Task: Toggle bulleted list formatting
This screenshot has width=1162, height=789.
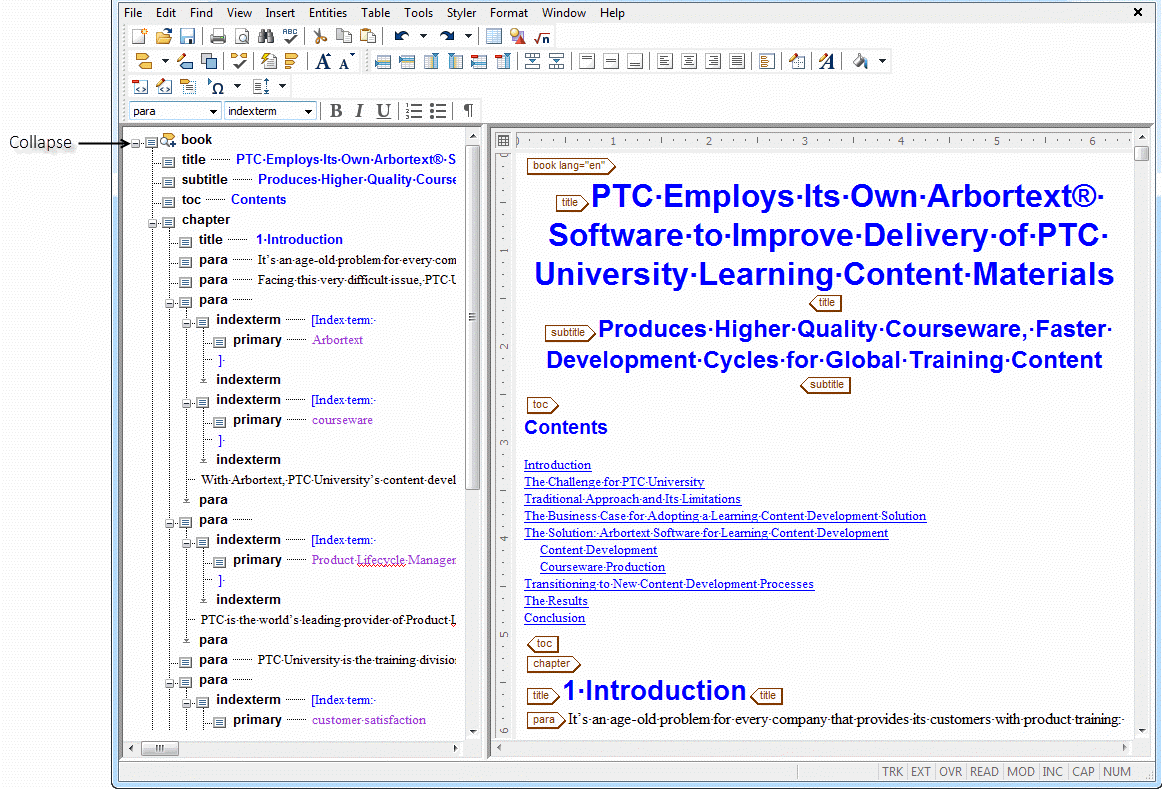Action: tap(438, 111)
